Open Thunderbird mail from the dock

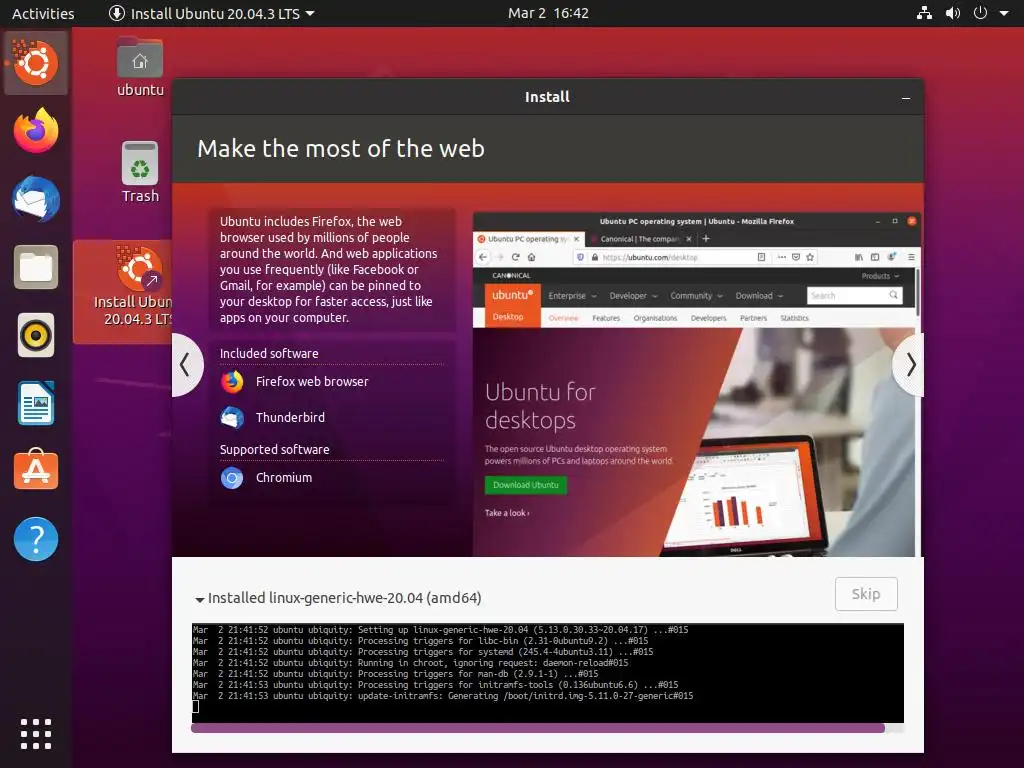36,199
